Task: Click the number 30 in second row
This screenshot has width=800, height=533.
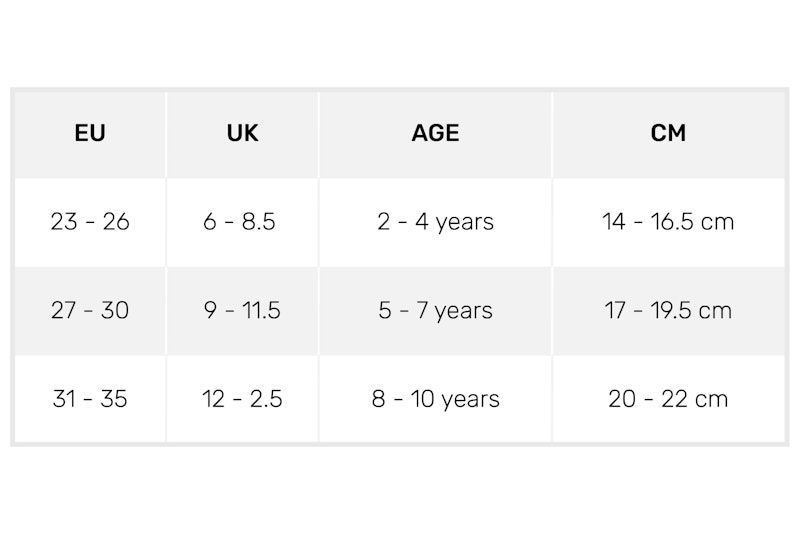Action: coord(115,311)
